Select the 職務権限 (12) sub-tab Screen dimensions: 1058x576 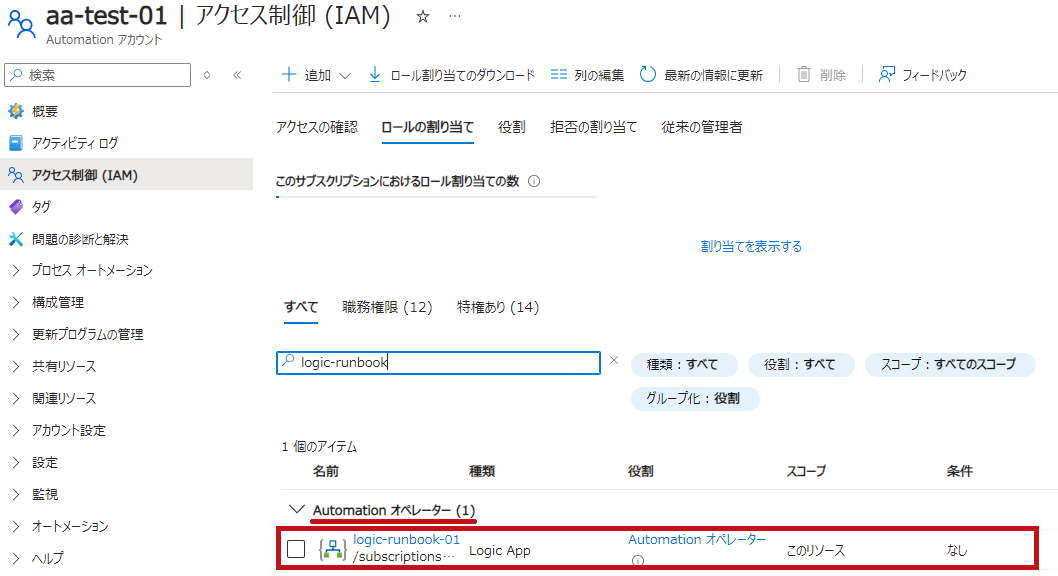(387, 308)
